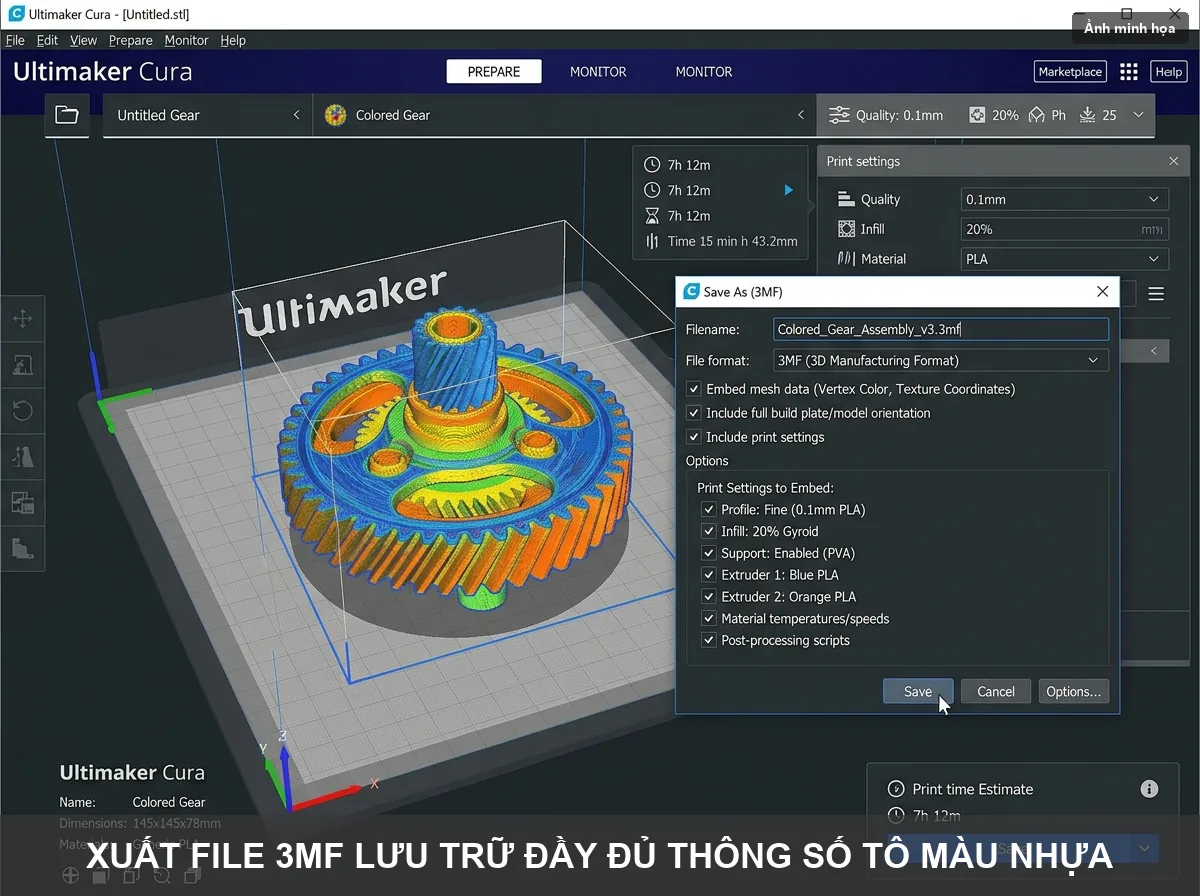Click Save in the Save As dialog
The height and width of the screenshot is (896, 1200).
pyautogui.click(x=918, y=691)
